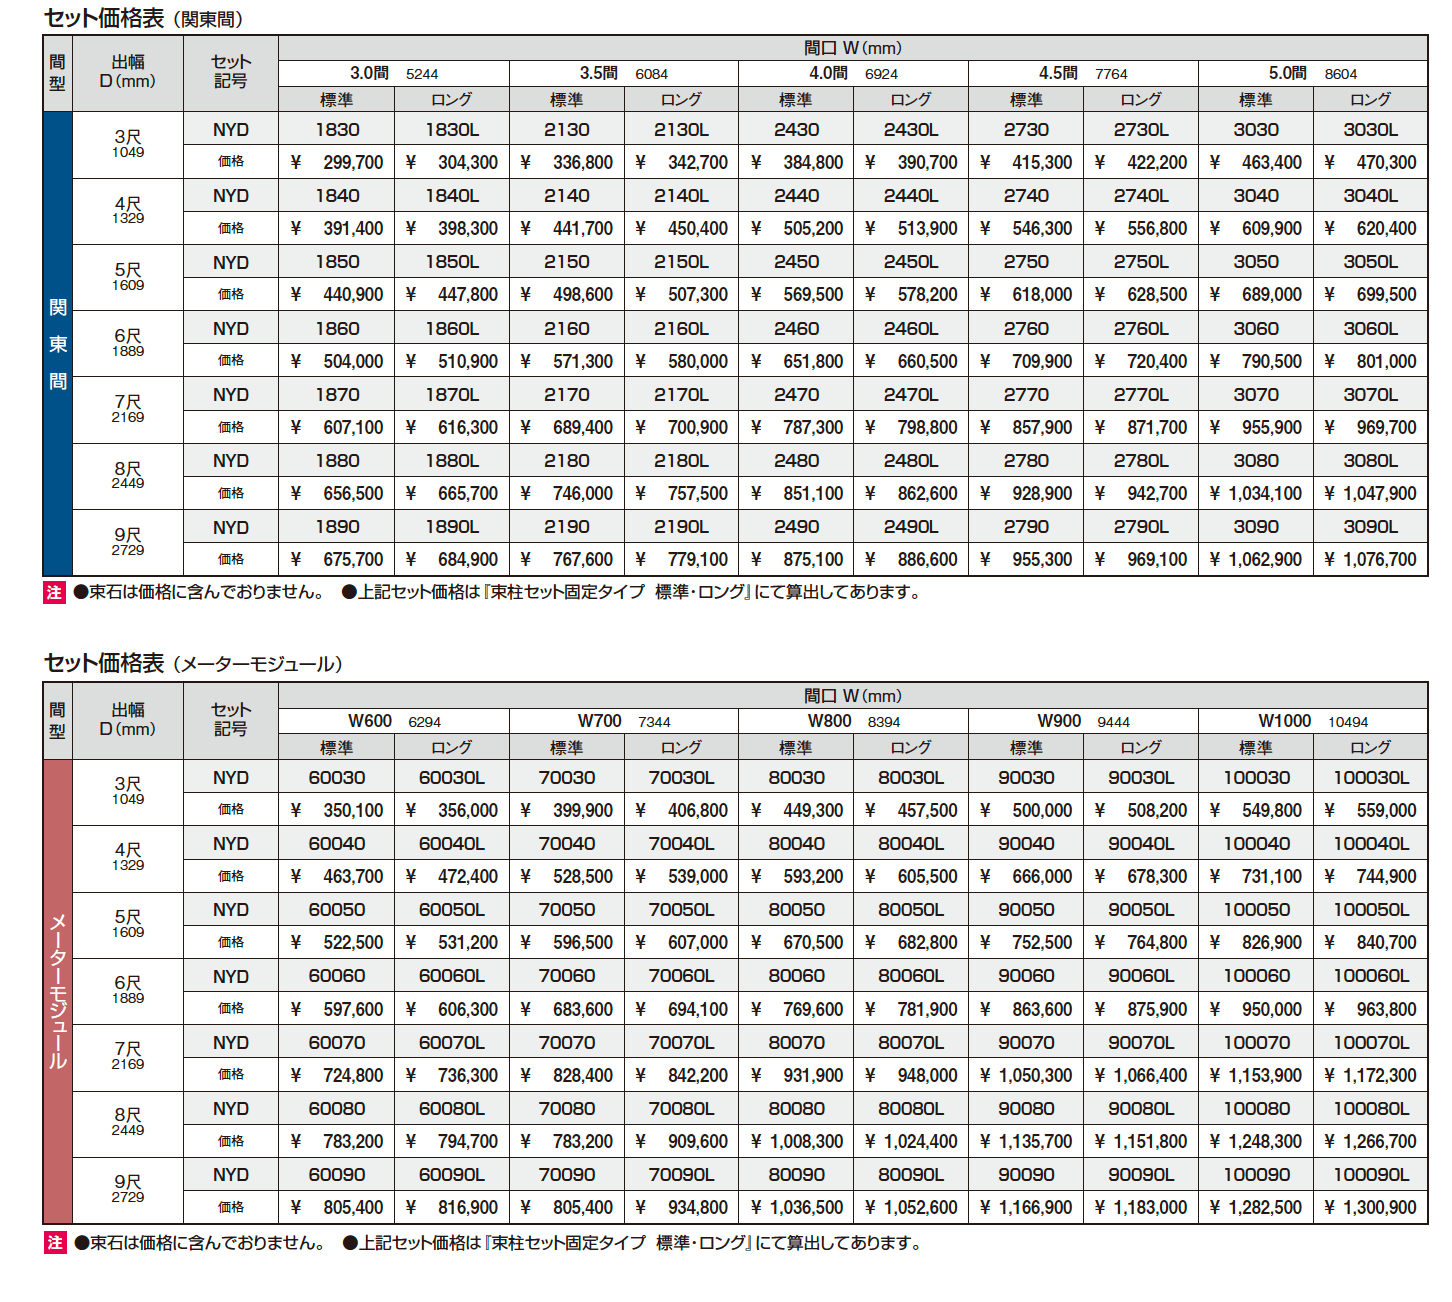Pick the set code 3090L cell
Viewport: 1452px width, 1302px height.
click(x=1370, y=527)
